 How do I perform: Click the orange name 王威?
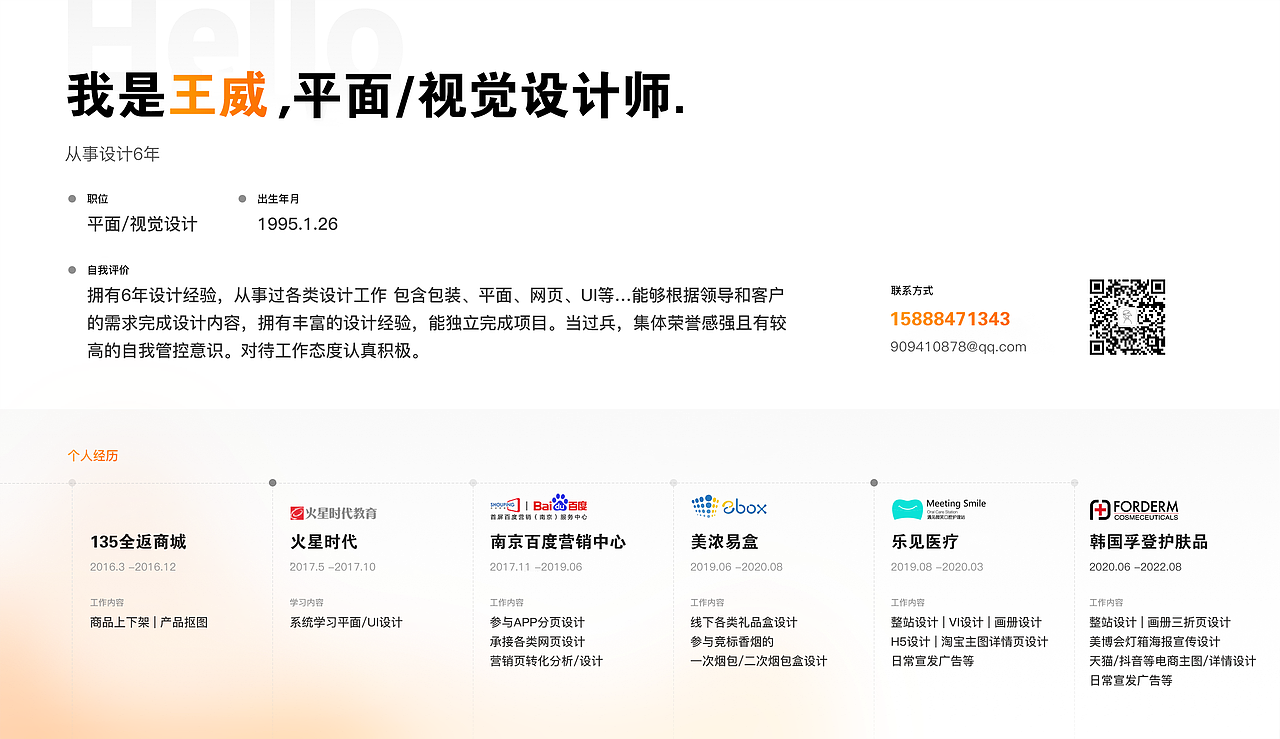219,97
